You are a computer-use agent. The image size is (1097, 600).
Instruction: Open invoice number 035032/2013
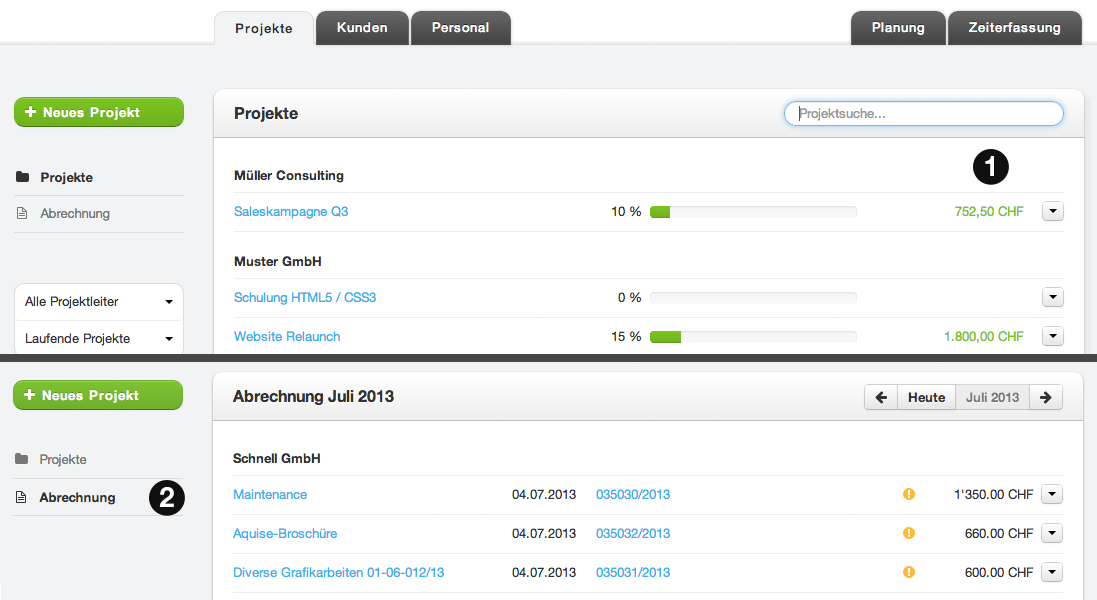pos(633,534)
